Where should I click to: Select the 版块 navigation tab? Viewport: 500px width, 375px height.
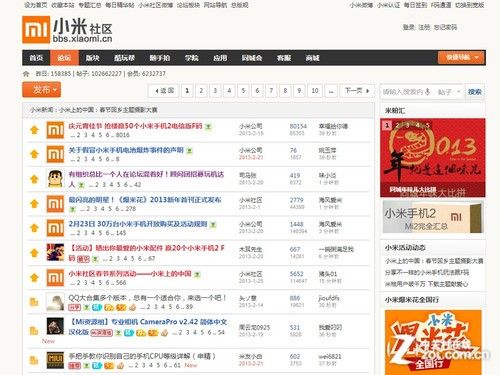click(92, 58)
